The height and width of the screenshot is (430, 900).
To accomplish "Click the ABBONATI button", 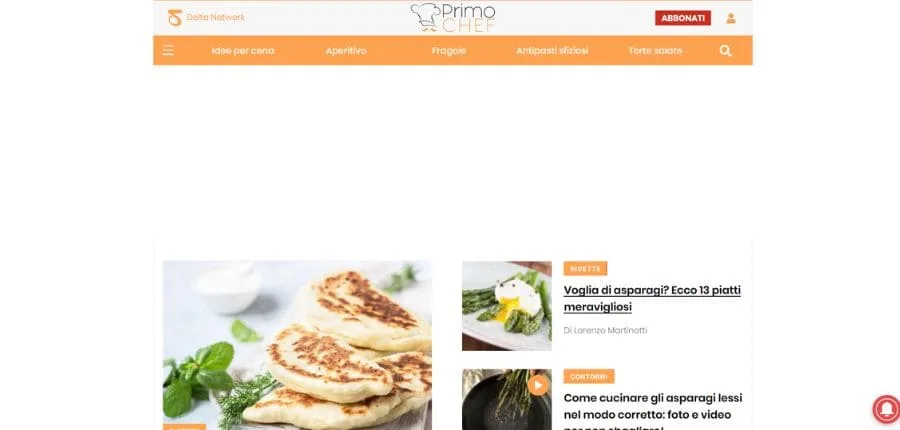I will pyautogui.click(x=683, y=18).
